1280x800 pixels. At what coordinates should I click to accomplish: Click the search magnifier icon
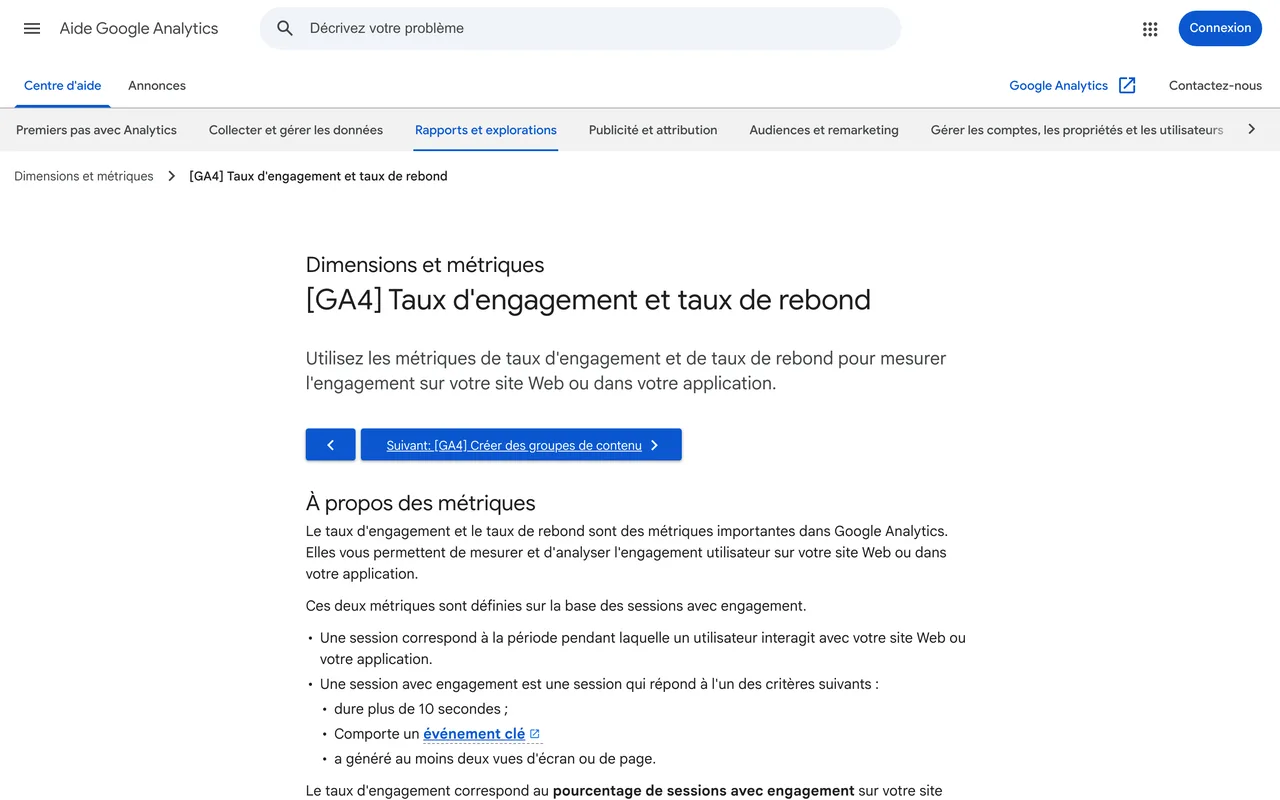coord(285,28)
